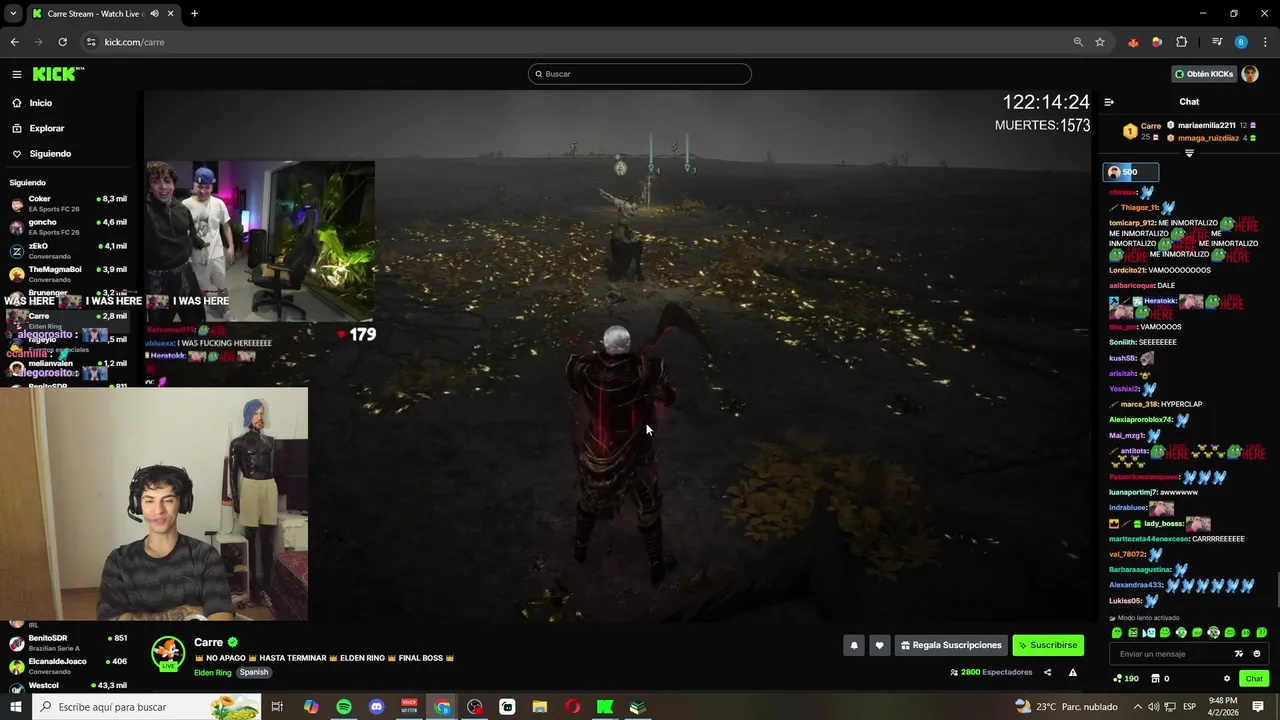This screenshot has height=720, width=1280.
Task: Open Windows notification center
Action: [x=1258, y=707]
